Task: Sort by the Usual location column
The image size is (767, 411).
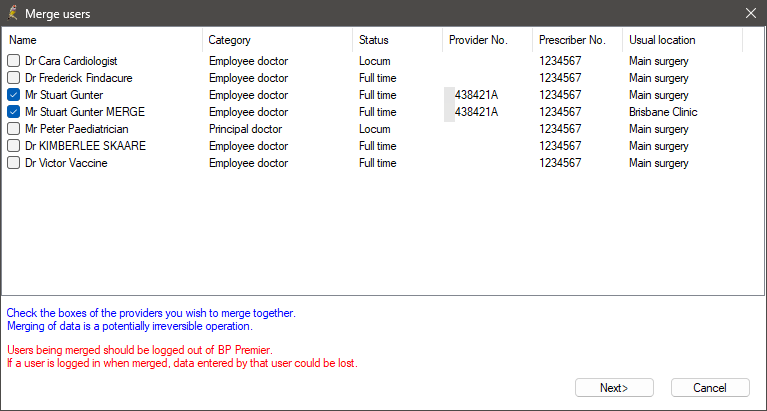Action: tap(682, 40)
